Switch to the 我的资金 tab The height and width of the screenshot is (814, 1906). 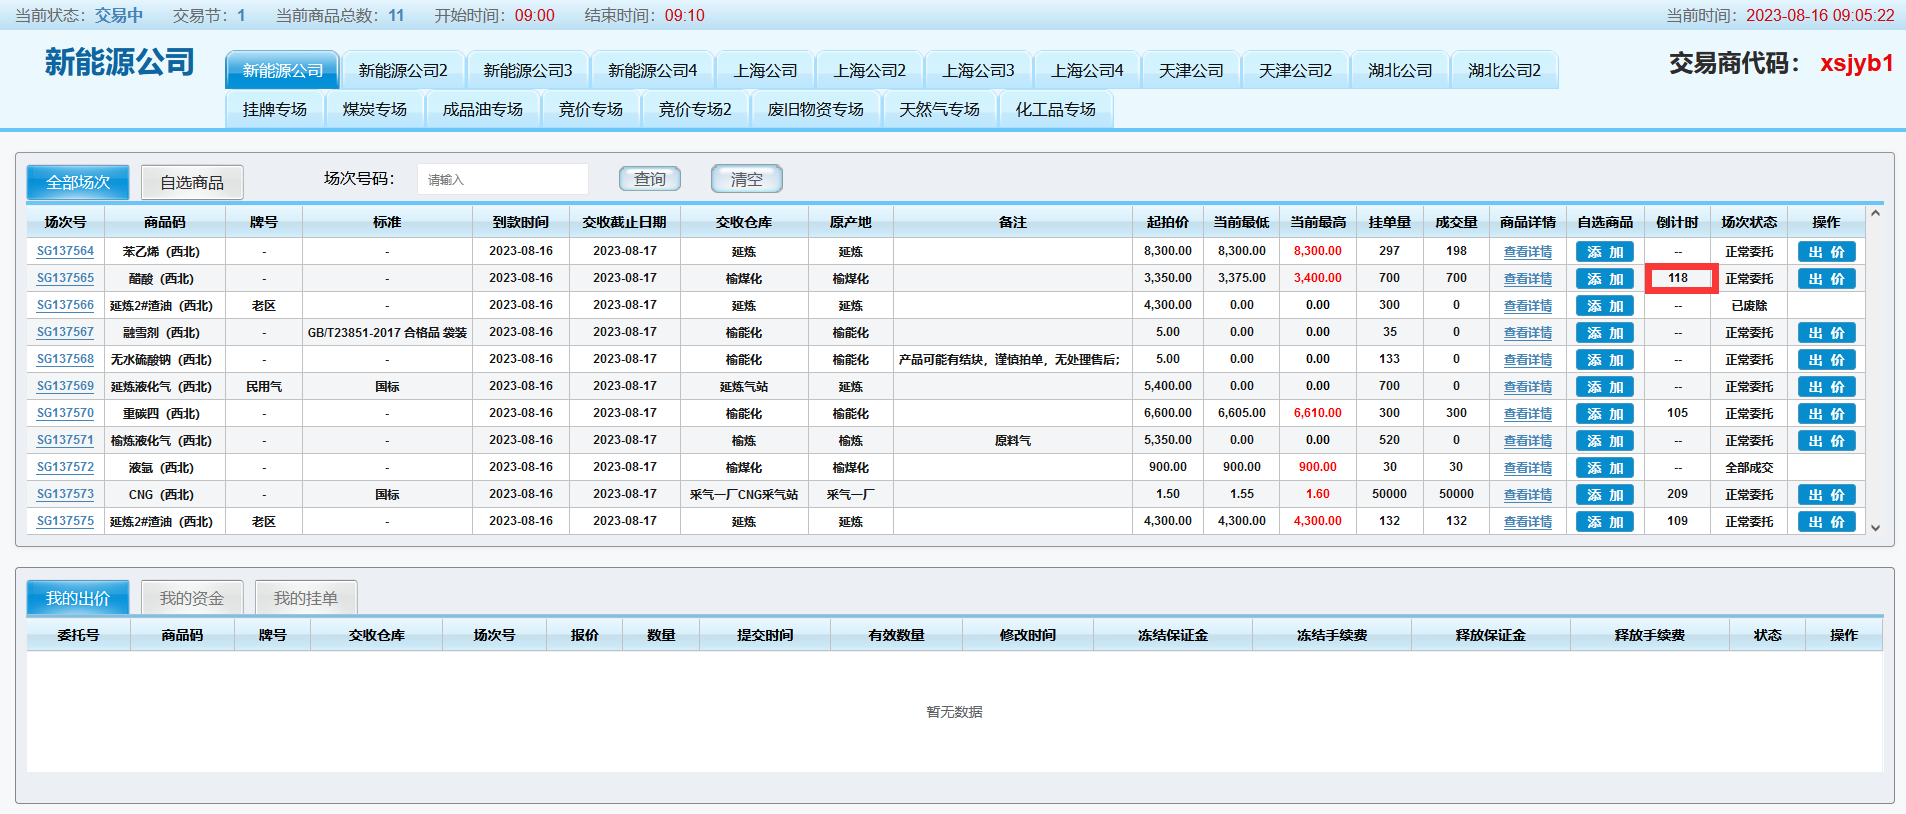192,598
